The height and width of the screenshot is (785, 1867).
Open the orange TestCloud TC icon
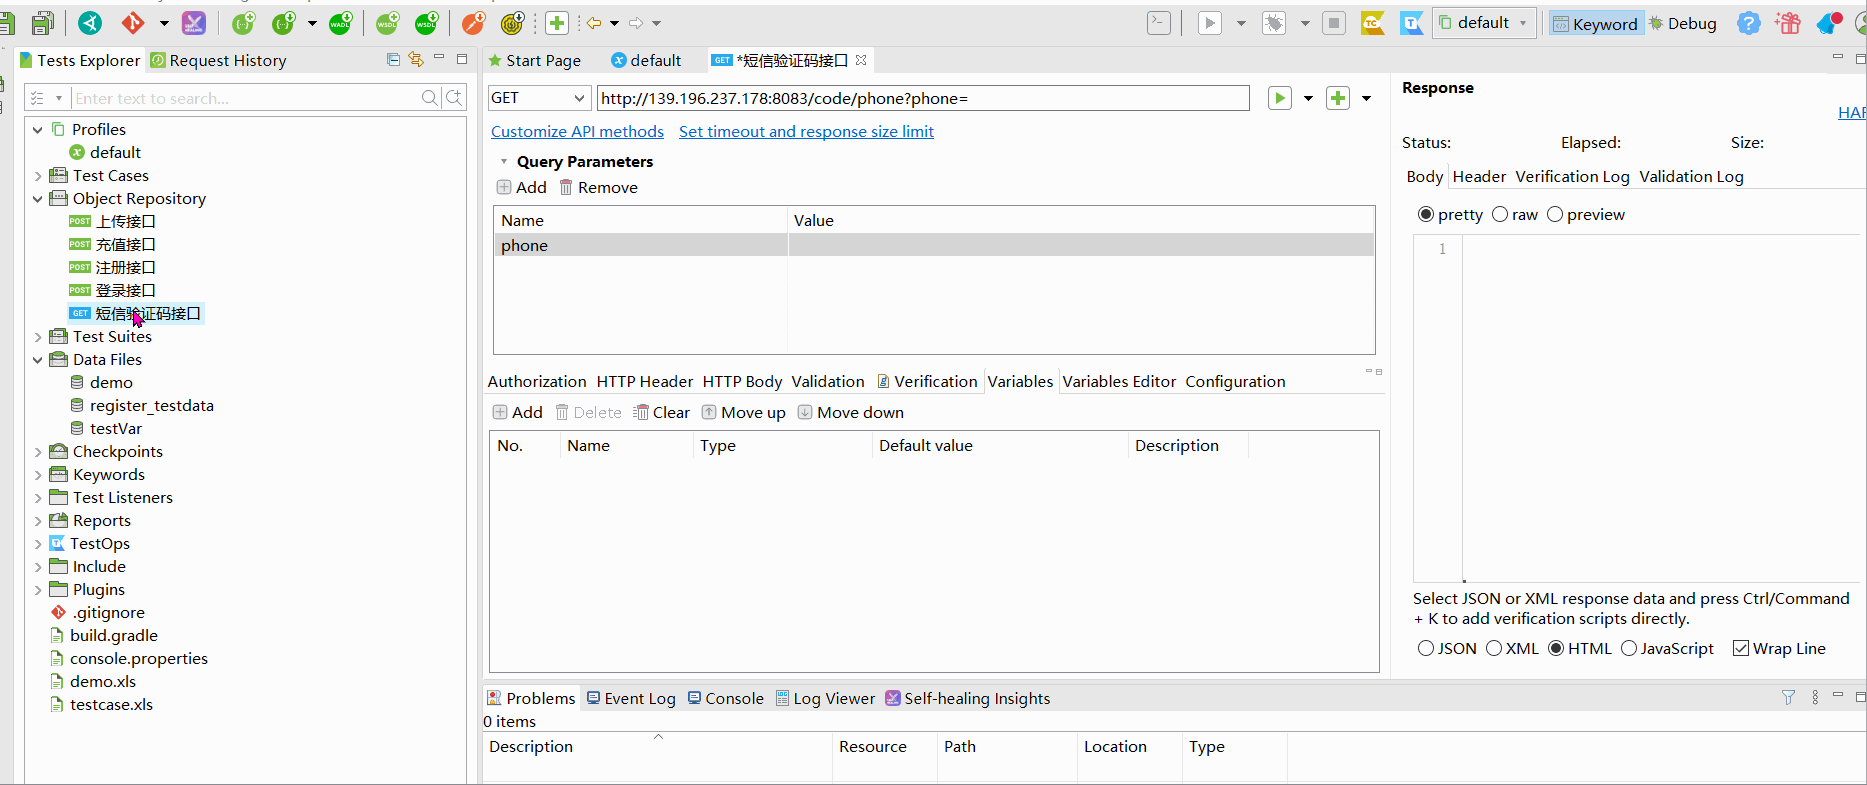tap(1373, 23)
